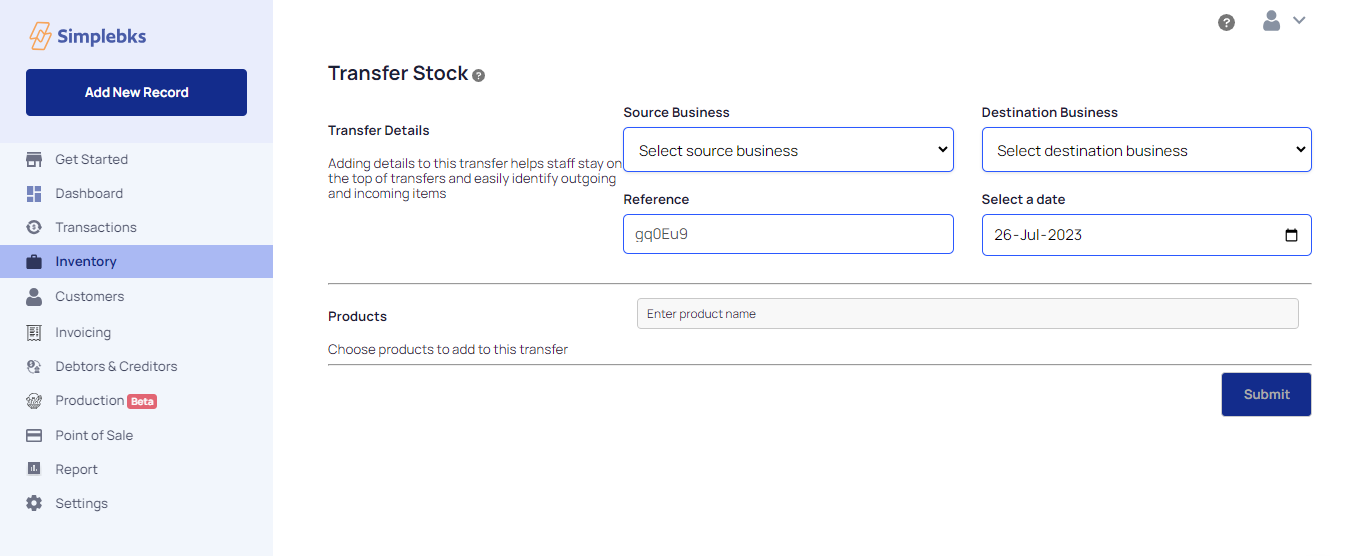Click the info icon beside Transfer Stock

(x=479, y=76)
